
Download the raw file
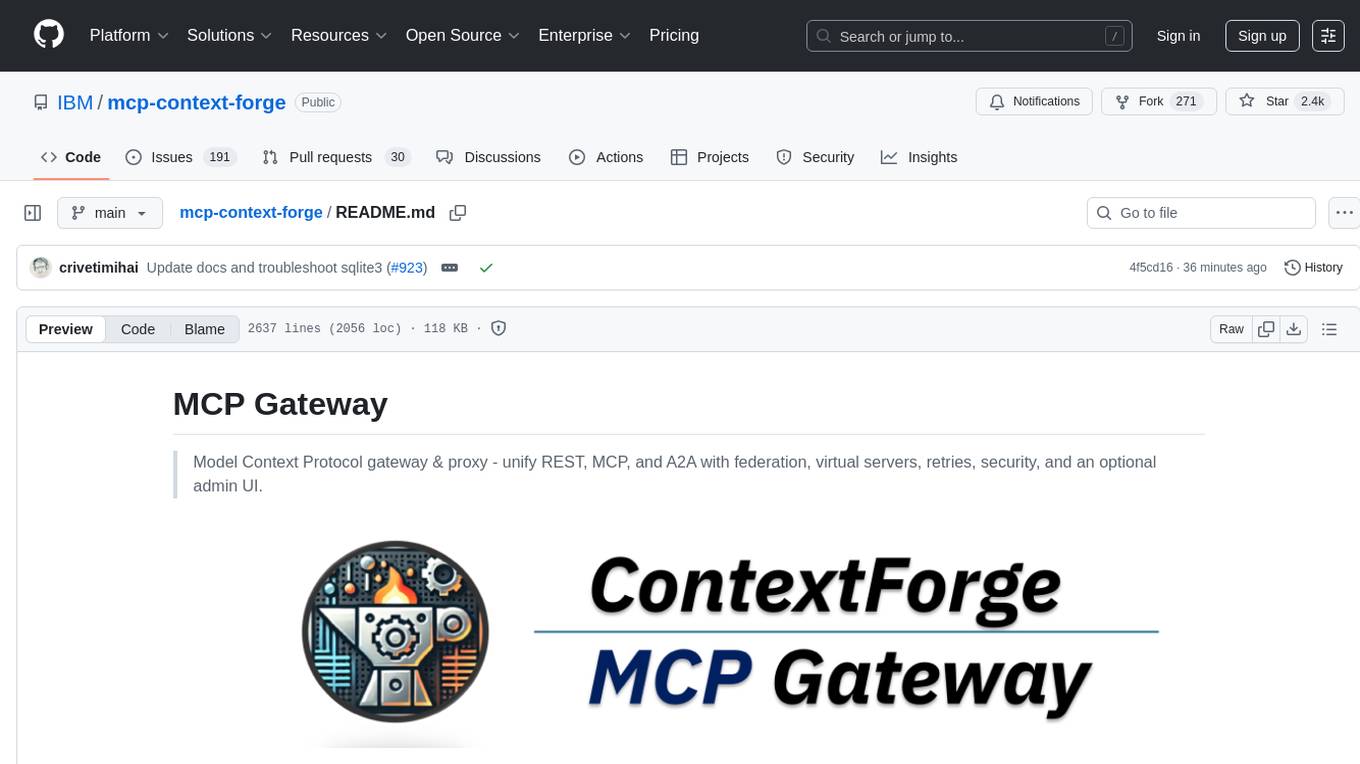[x=1293, y=329]
